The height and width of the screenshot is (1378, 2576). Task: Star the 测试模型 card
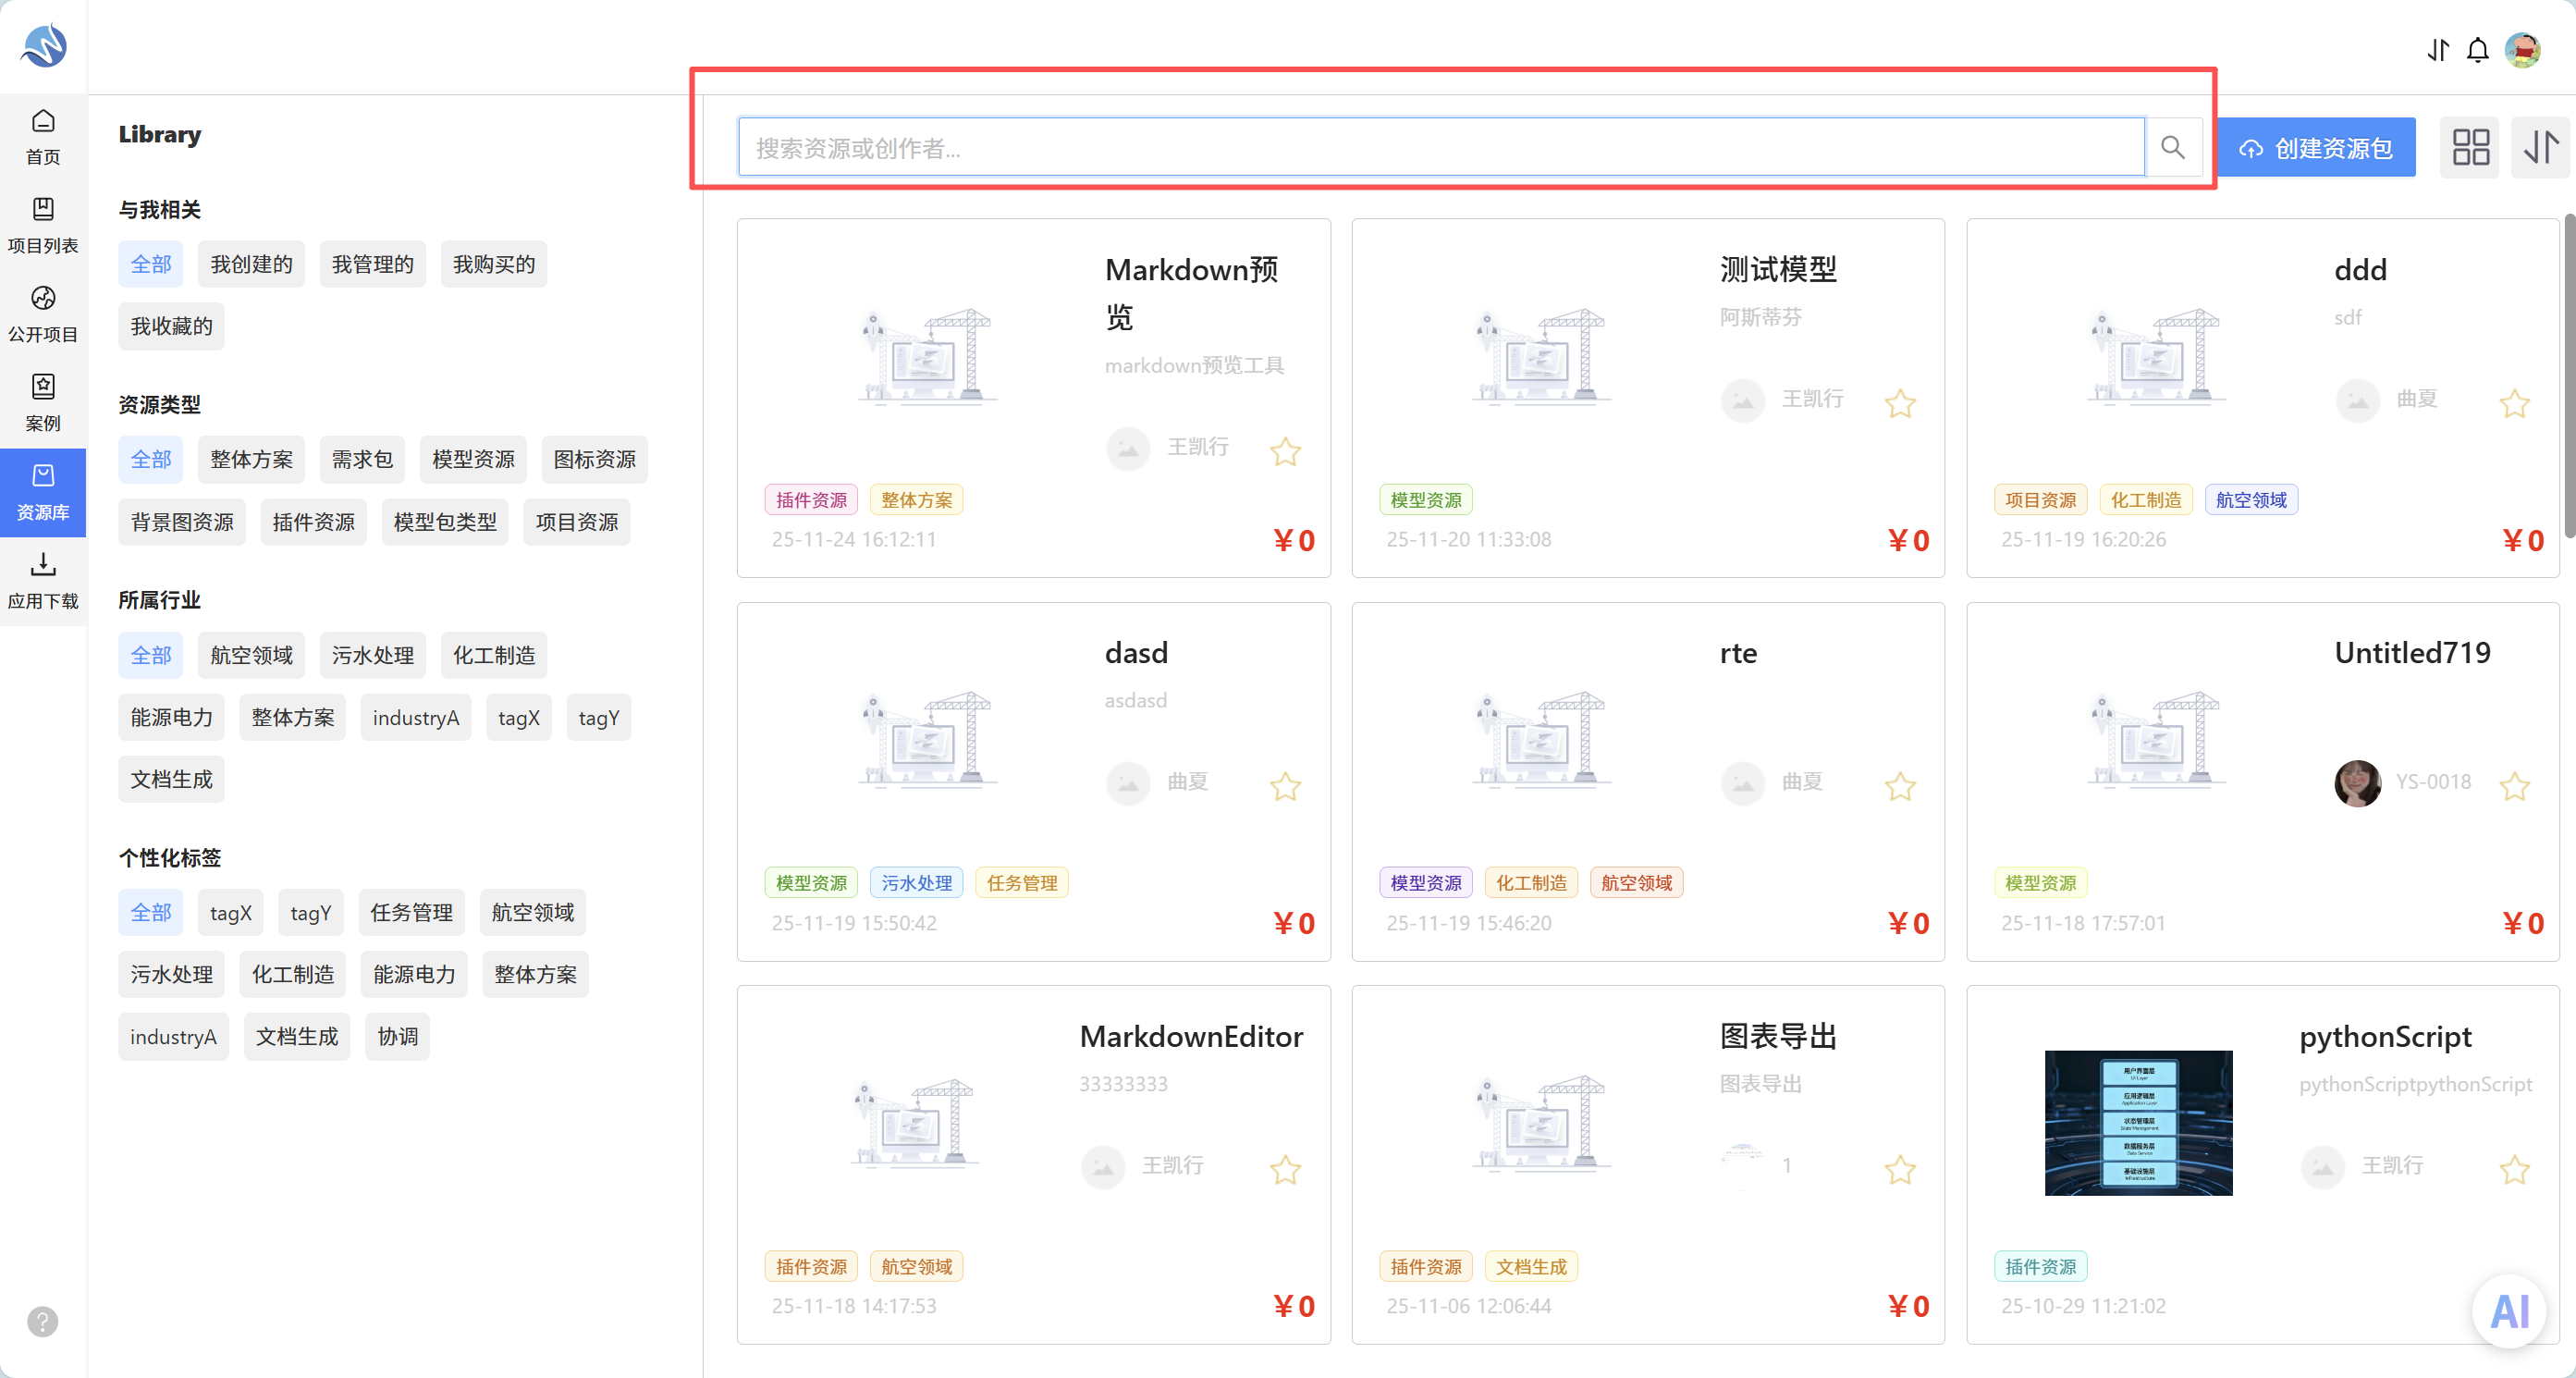coord(1900,404)
